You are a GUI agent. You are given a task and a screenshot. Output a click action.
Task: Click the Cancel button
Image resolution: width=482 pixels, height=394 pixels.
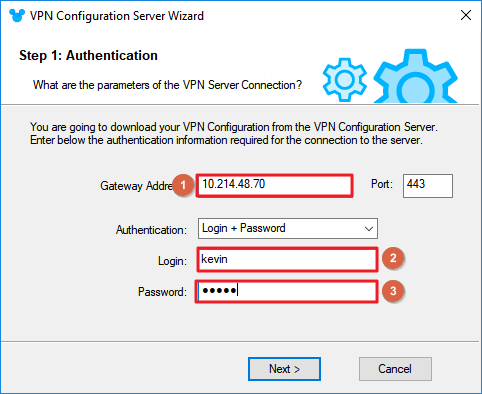pyautogui.click(x=395, y=369)
